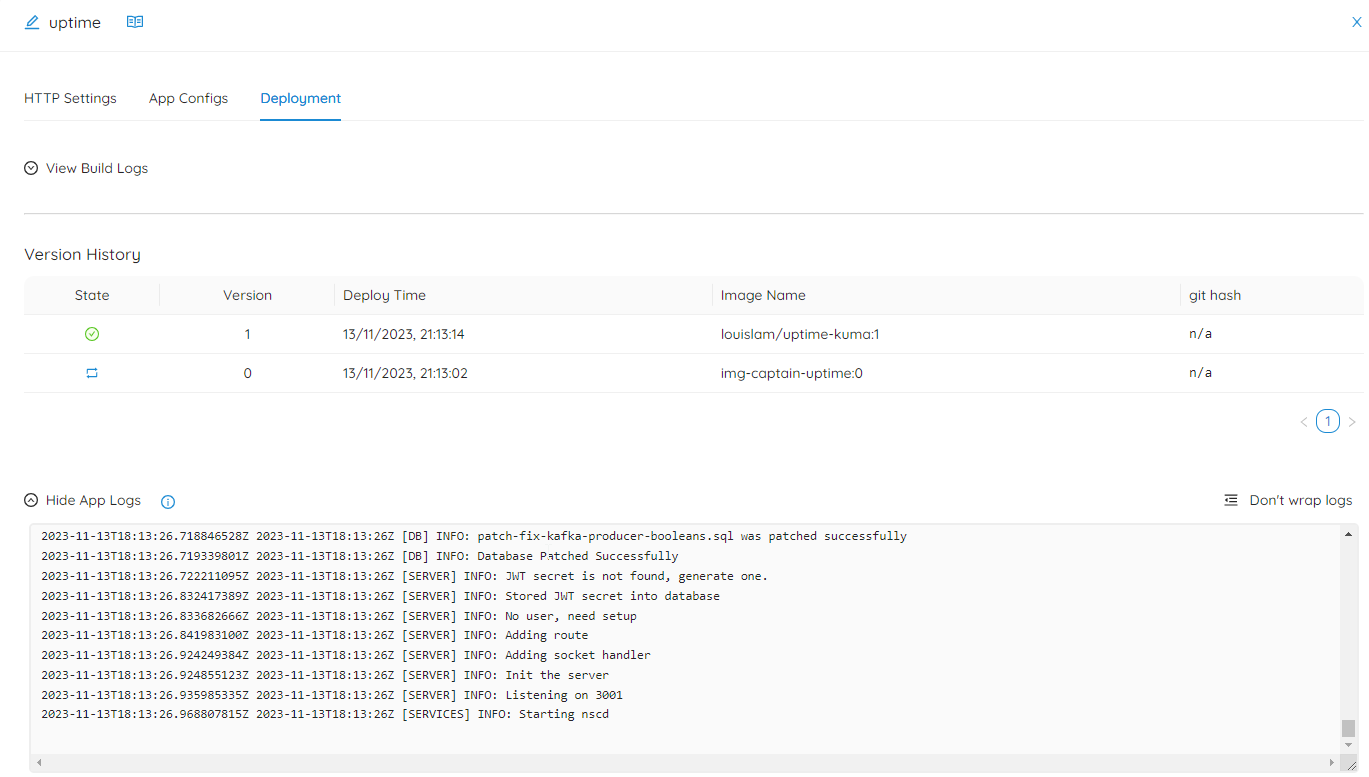Open the documentation book icon beside uptime
The height and width of the screenshot is (777, 1369).
tap(134, 20)
